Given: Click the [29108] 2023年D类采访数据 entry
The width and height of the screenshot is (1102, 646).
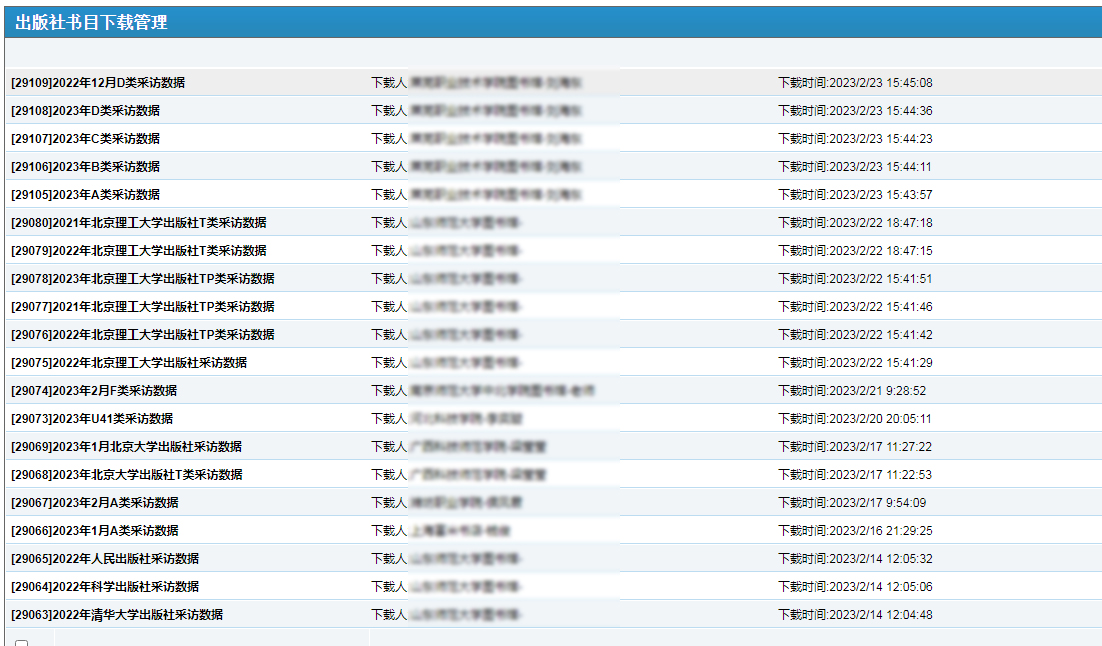Looking at the screenshot, I should pyautogui.click(x=85, y=111).
